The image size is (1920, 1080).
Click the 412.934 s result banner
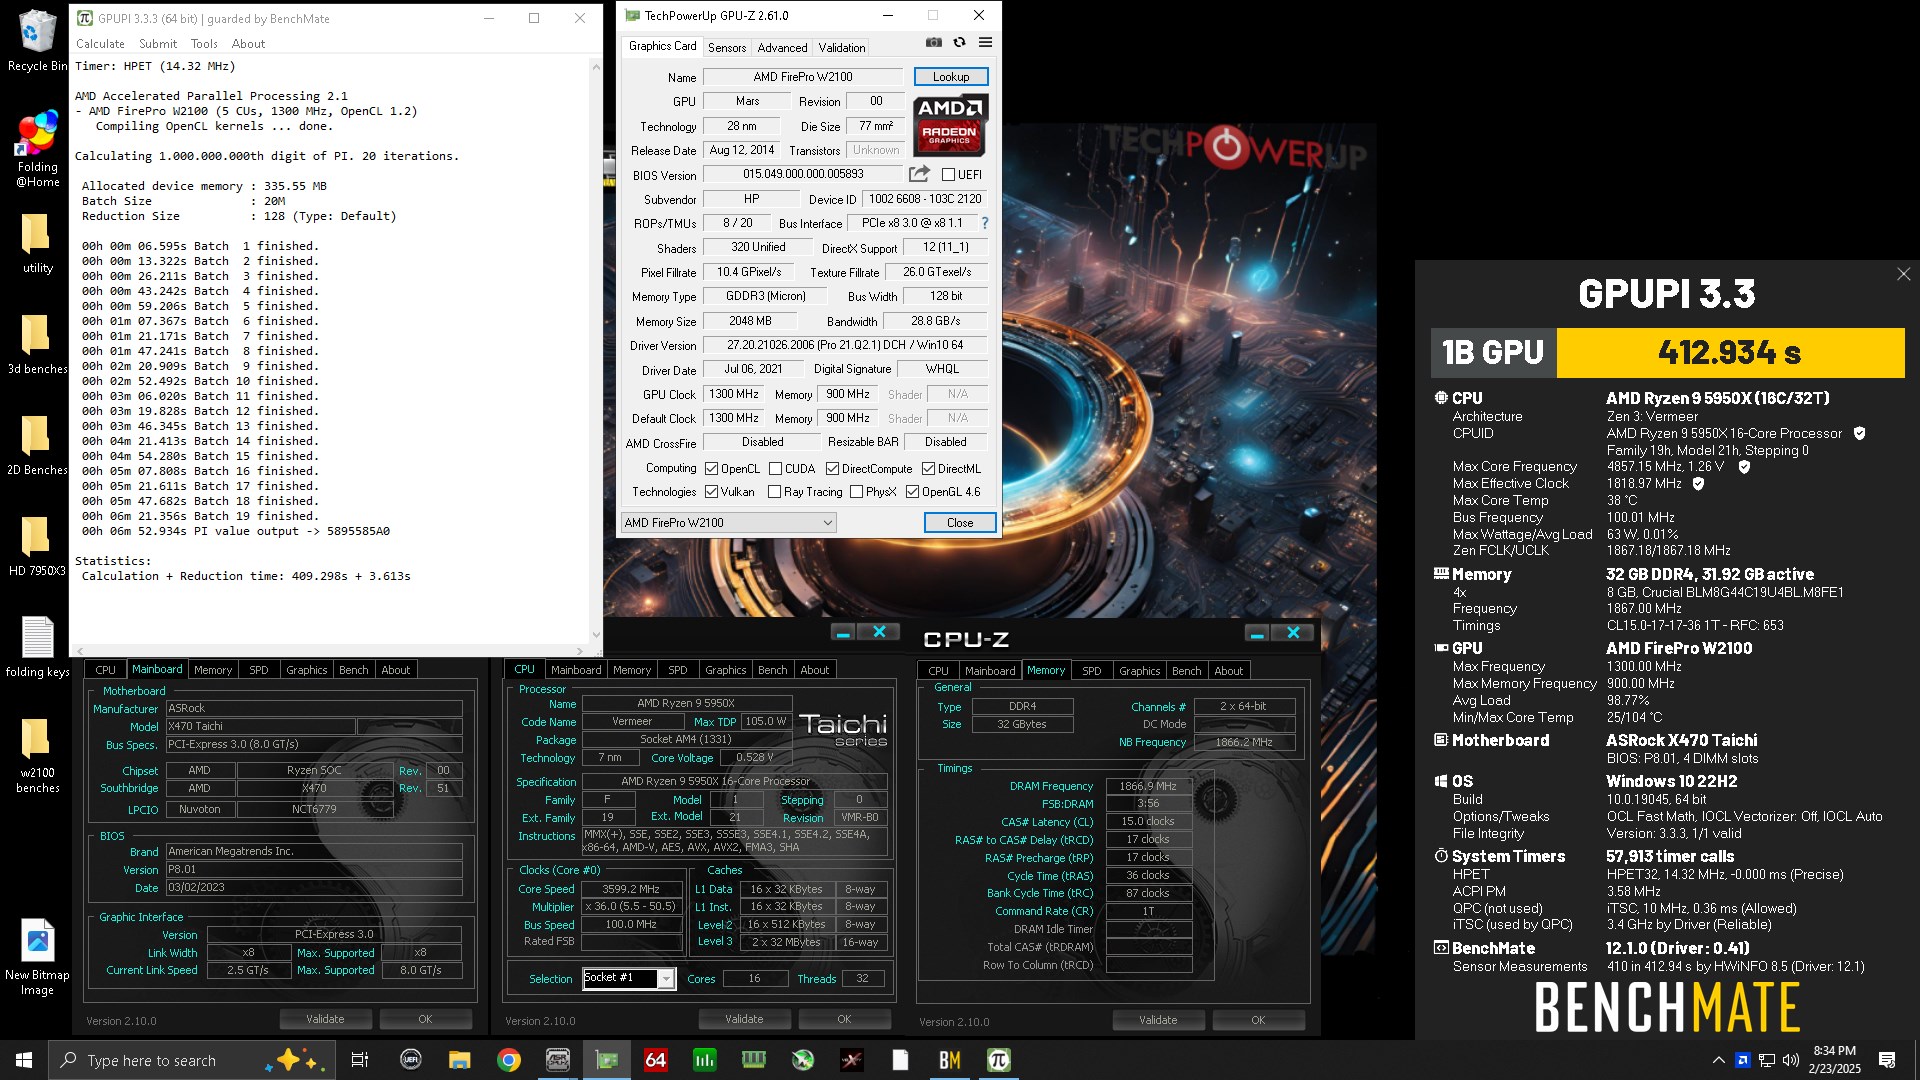tap(1730, 352)
